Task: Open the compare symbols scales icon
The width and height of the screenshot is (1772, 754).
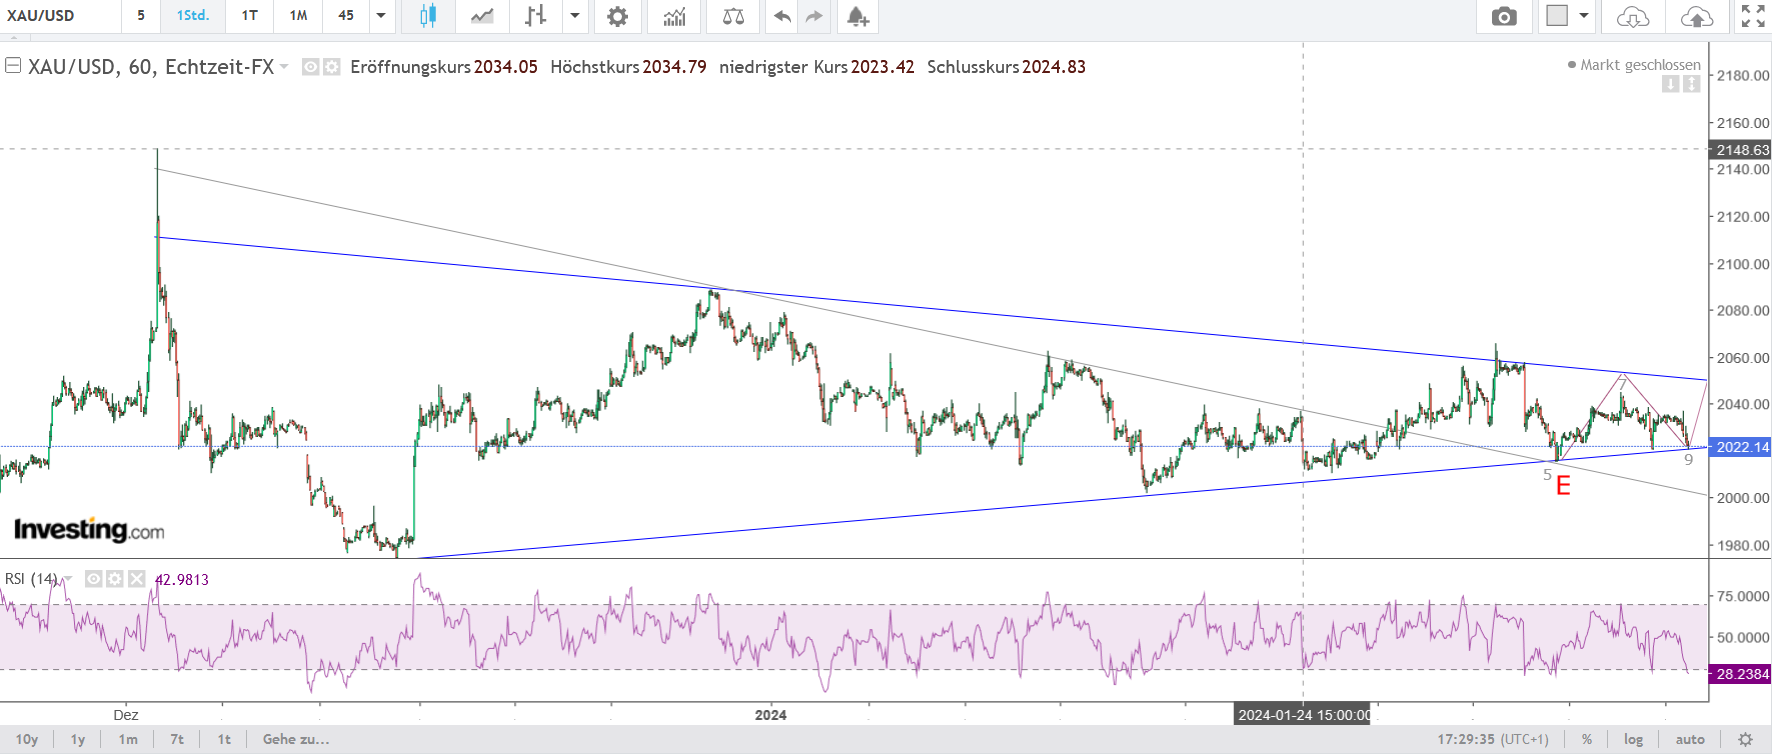Action: point(733,16)
